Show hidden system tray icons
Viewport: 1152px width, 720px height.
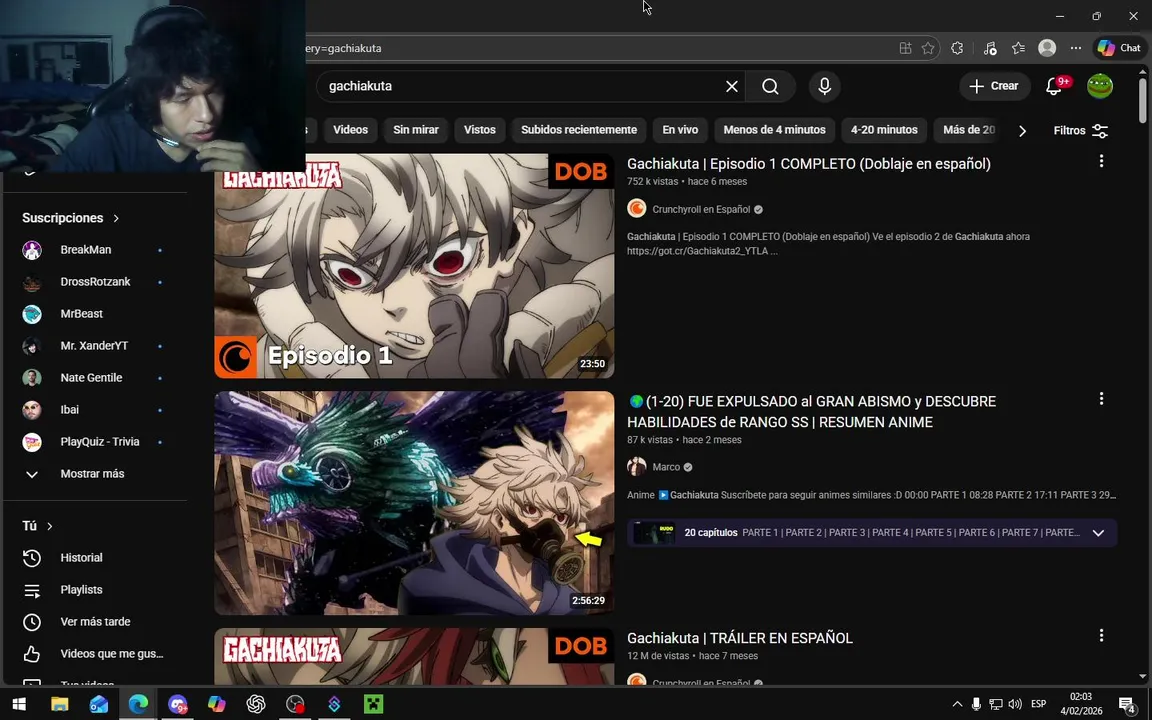[x=957, y=705]
